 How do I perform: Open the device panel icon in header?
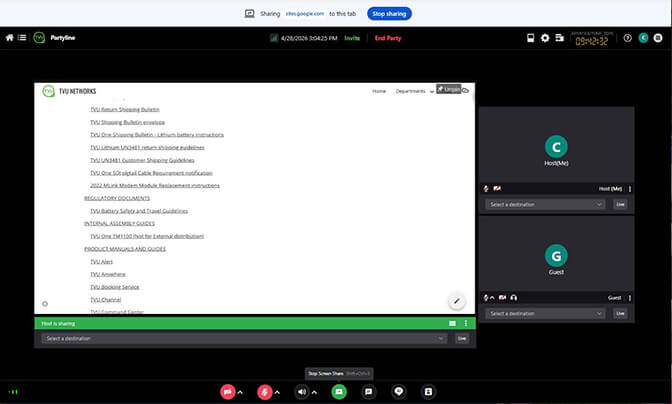pos(531,38)
